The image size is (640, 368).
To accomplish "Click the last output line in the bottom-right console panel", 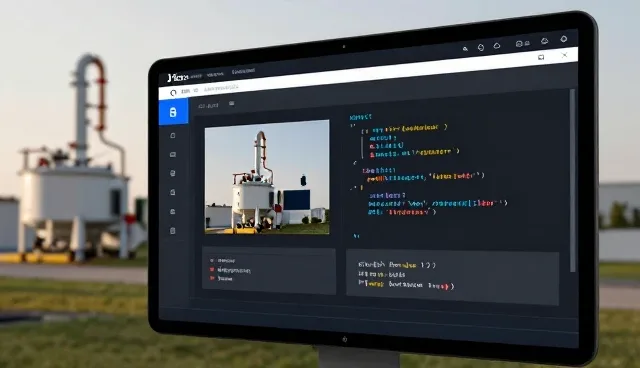I will [406, 285].
